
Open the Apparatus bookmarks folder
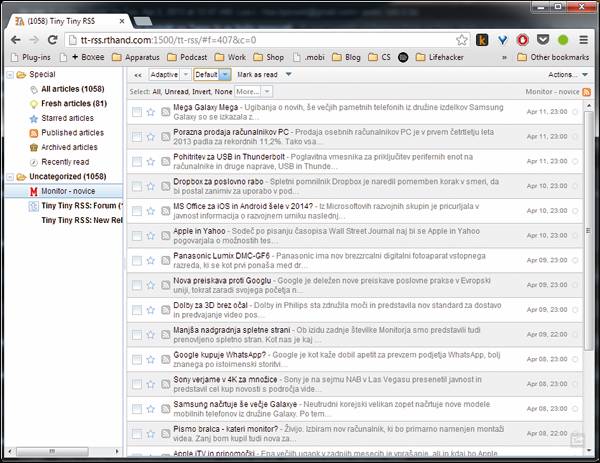(136, 57)
